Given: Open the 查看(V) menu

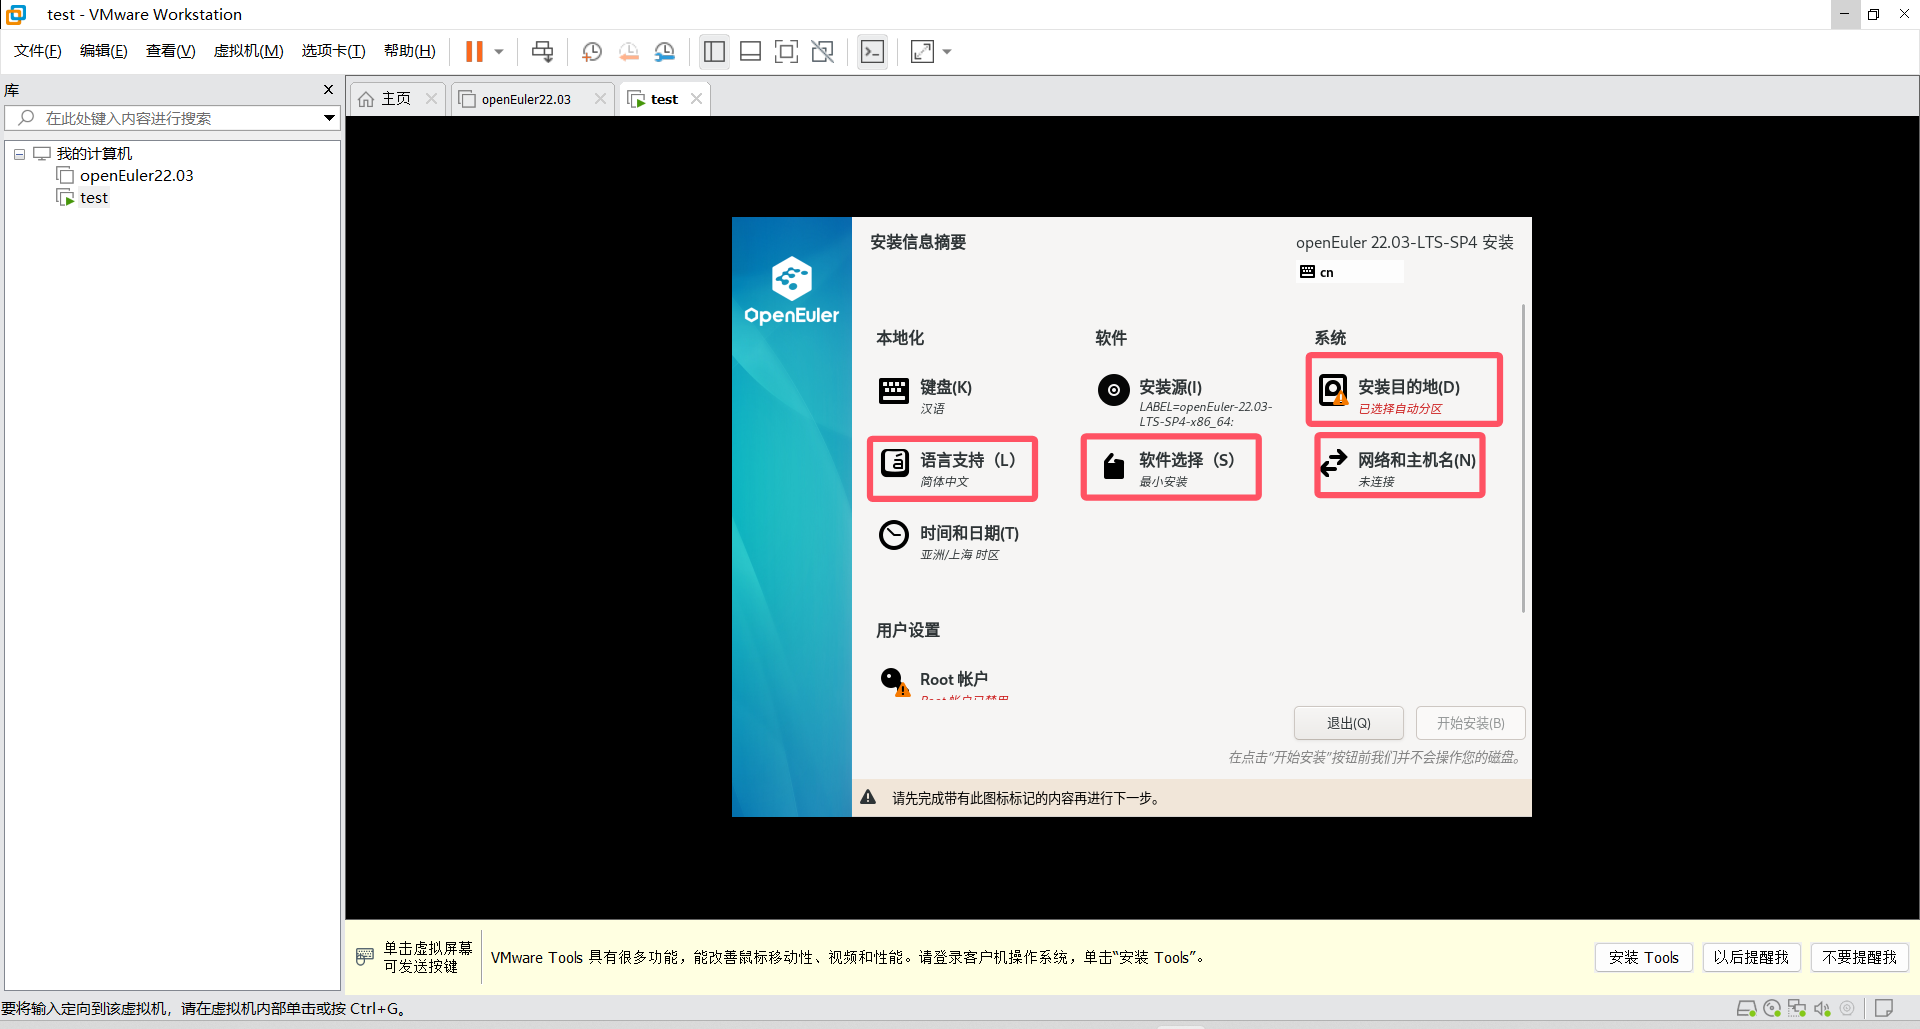Looking at the screenshot, I should coord(170,51).
